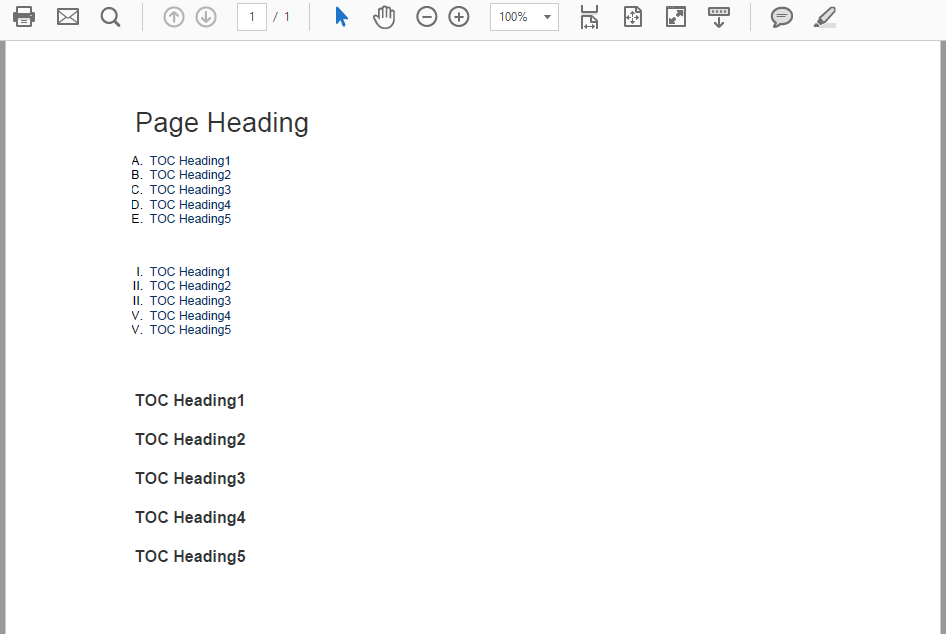
Task: Go to previous page arrow
Action: pos(174,17)
